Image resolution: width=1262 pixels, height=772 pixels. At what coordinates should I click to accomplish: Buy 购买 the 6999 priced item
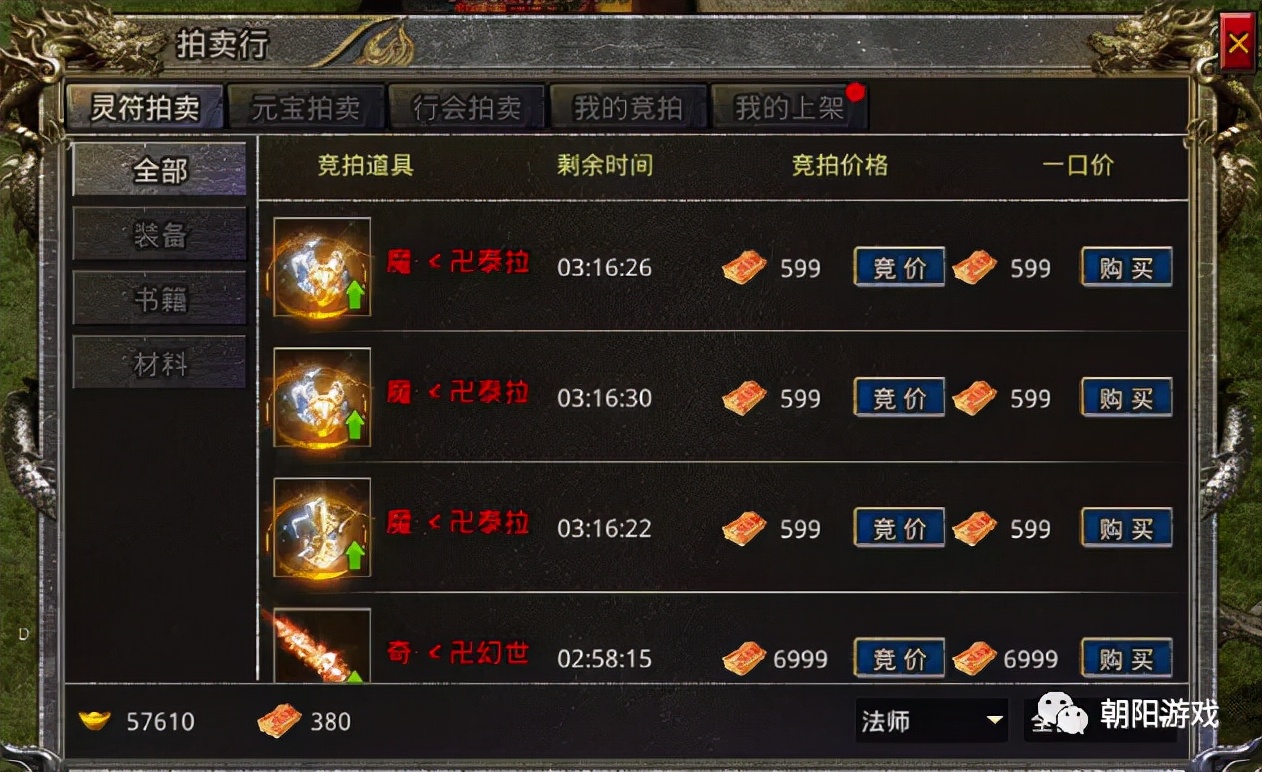[x=1127, y=659]
